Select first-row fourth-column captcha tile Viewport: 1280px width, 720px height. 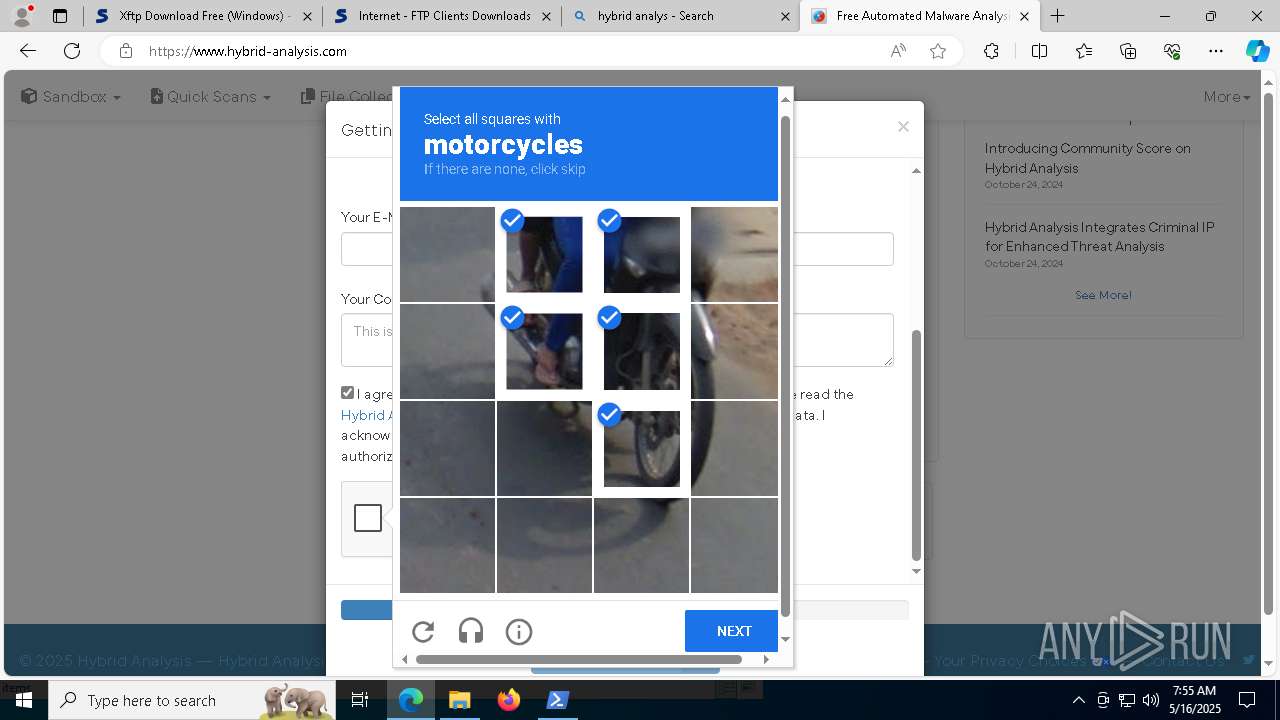pyautogui.click(x=734, y=254)
